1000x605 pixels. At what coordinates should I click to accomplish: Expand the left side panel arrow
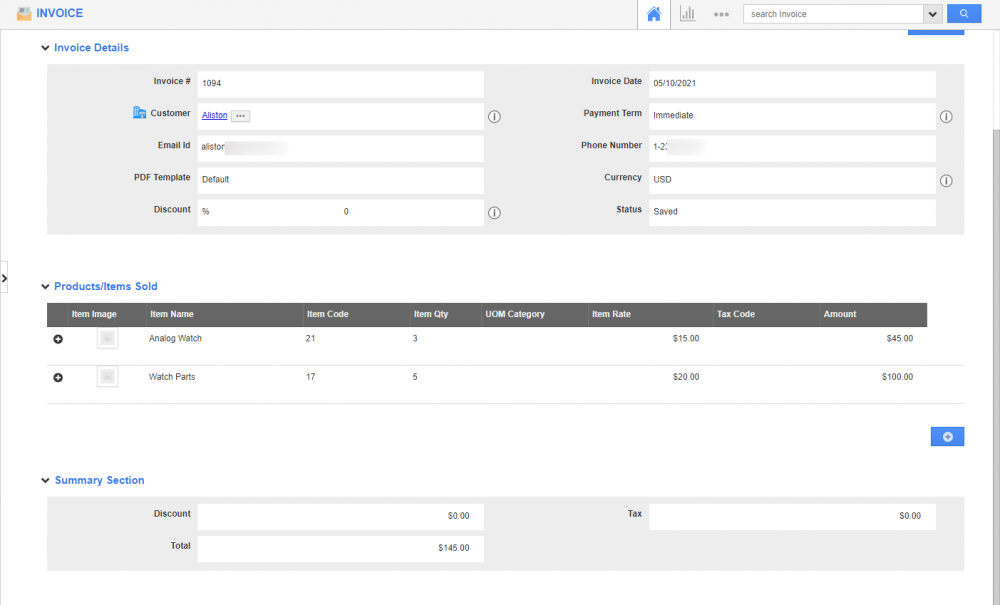(x=4, y=277)
